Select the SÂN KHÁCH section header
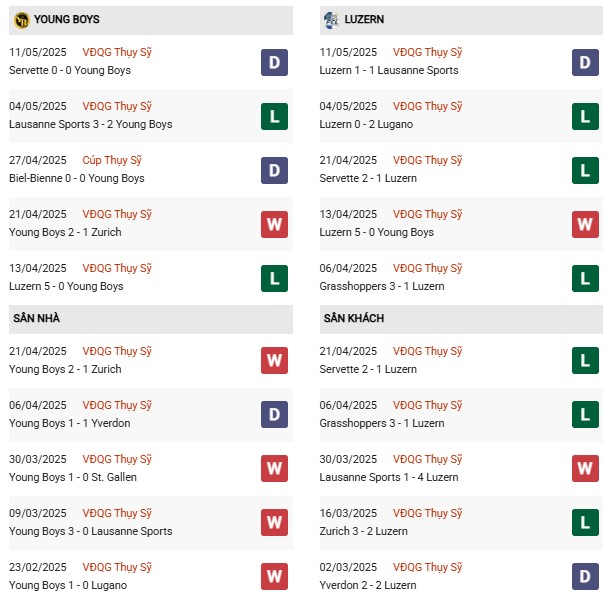The image size is (604, 599). pos(461,319)
